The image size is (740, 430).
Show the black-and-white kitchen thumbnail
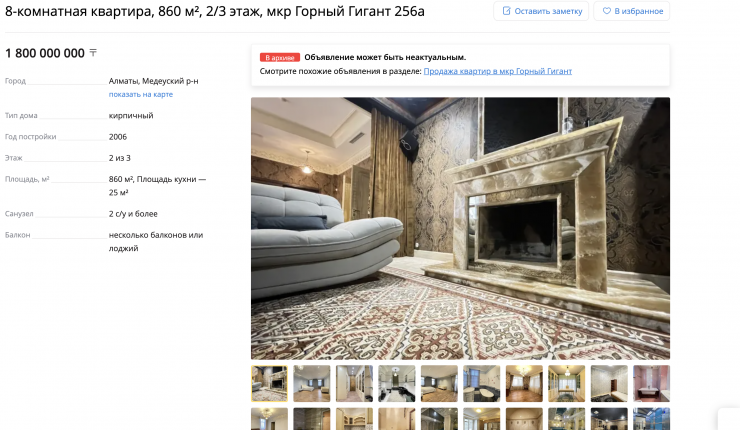[396, 383]
